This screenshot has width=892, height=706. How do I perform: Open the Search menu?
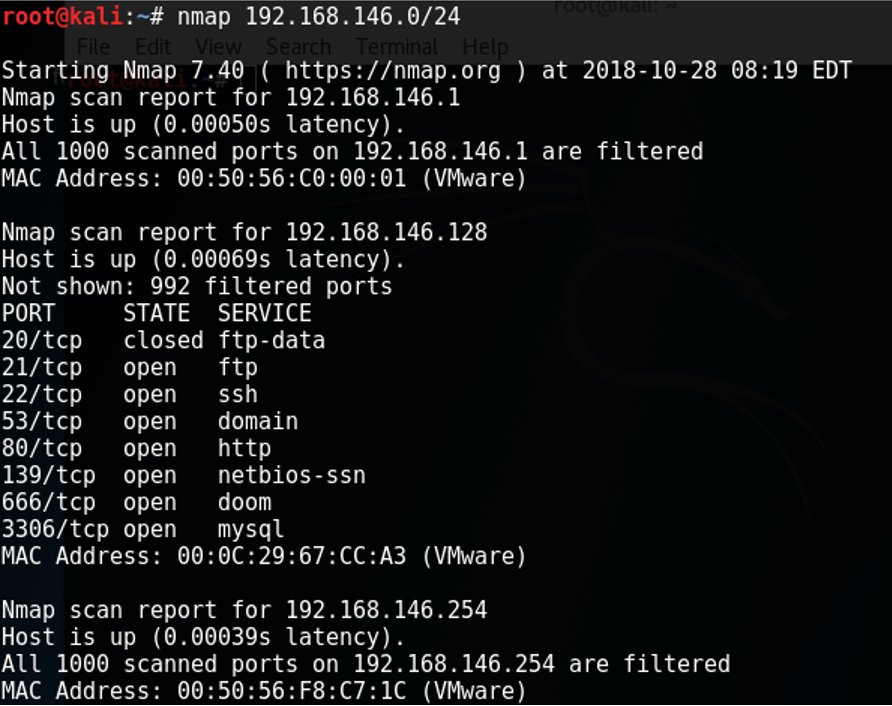[298, 47]
